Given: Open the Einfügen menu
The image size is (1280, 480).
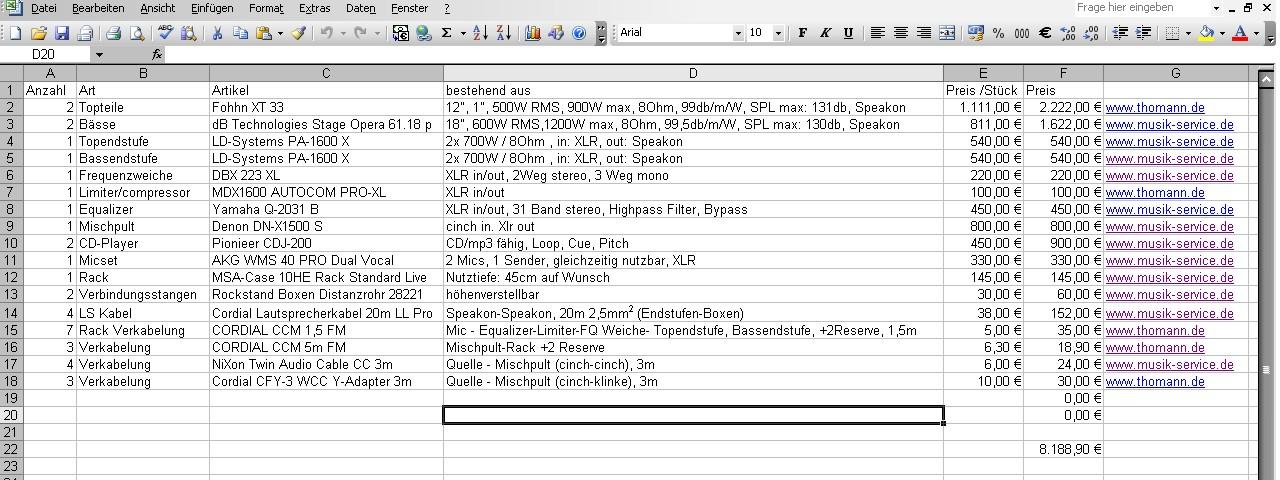Looking at the screenshot, I should 212,8.
